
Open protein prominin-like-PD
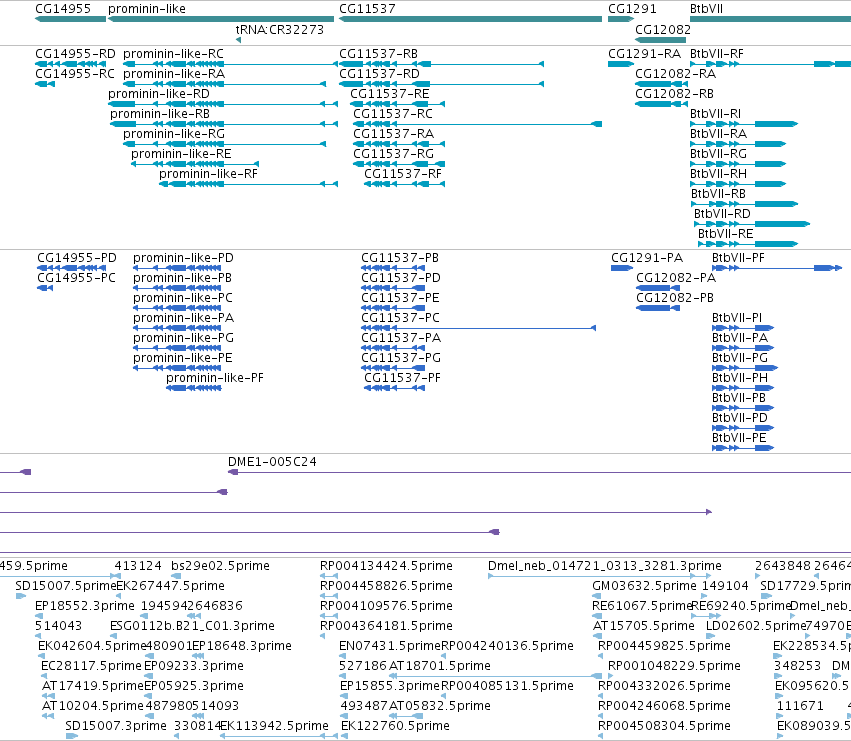(183, 258)
